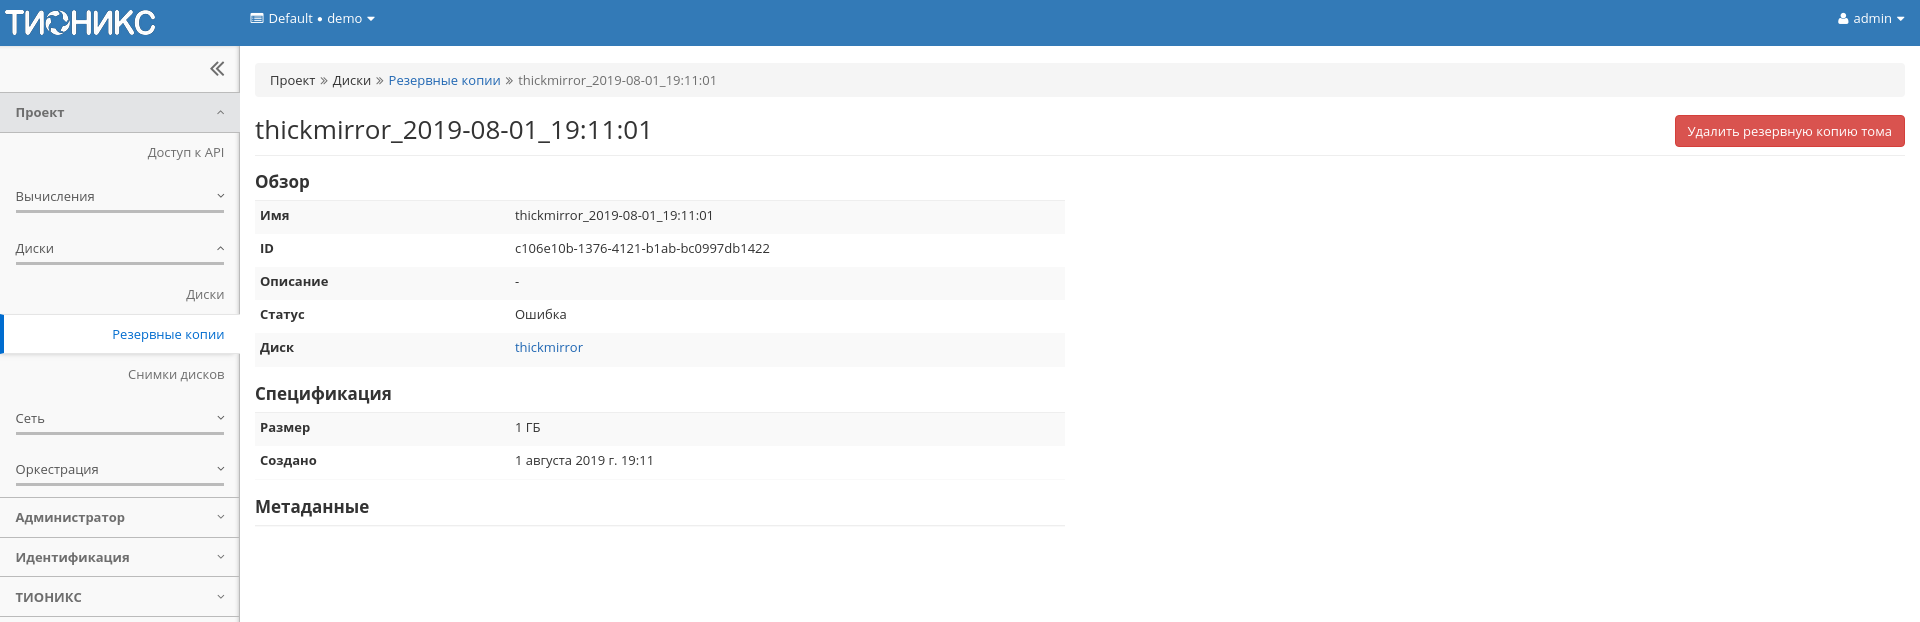This screenshot has width=1920, height=622.
Task: Expand the ТИОНИКС sidebar section
Action: coord(119,598)
